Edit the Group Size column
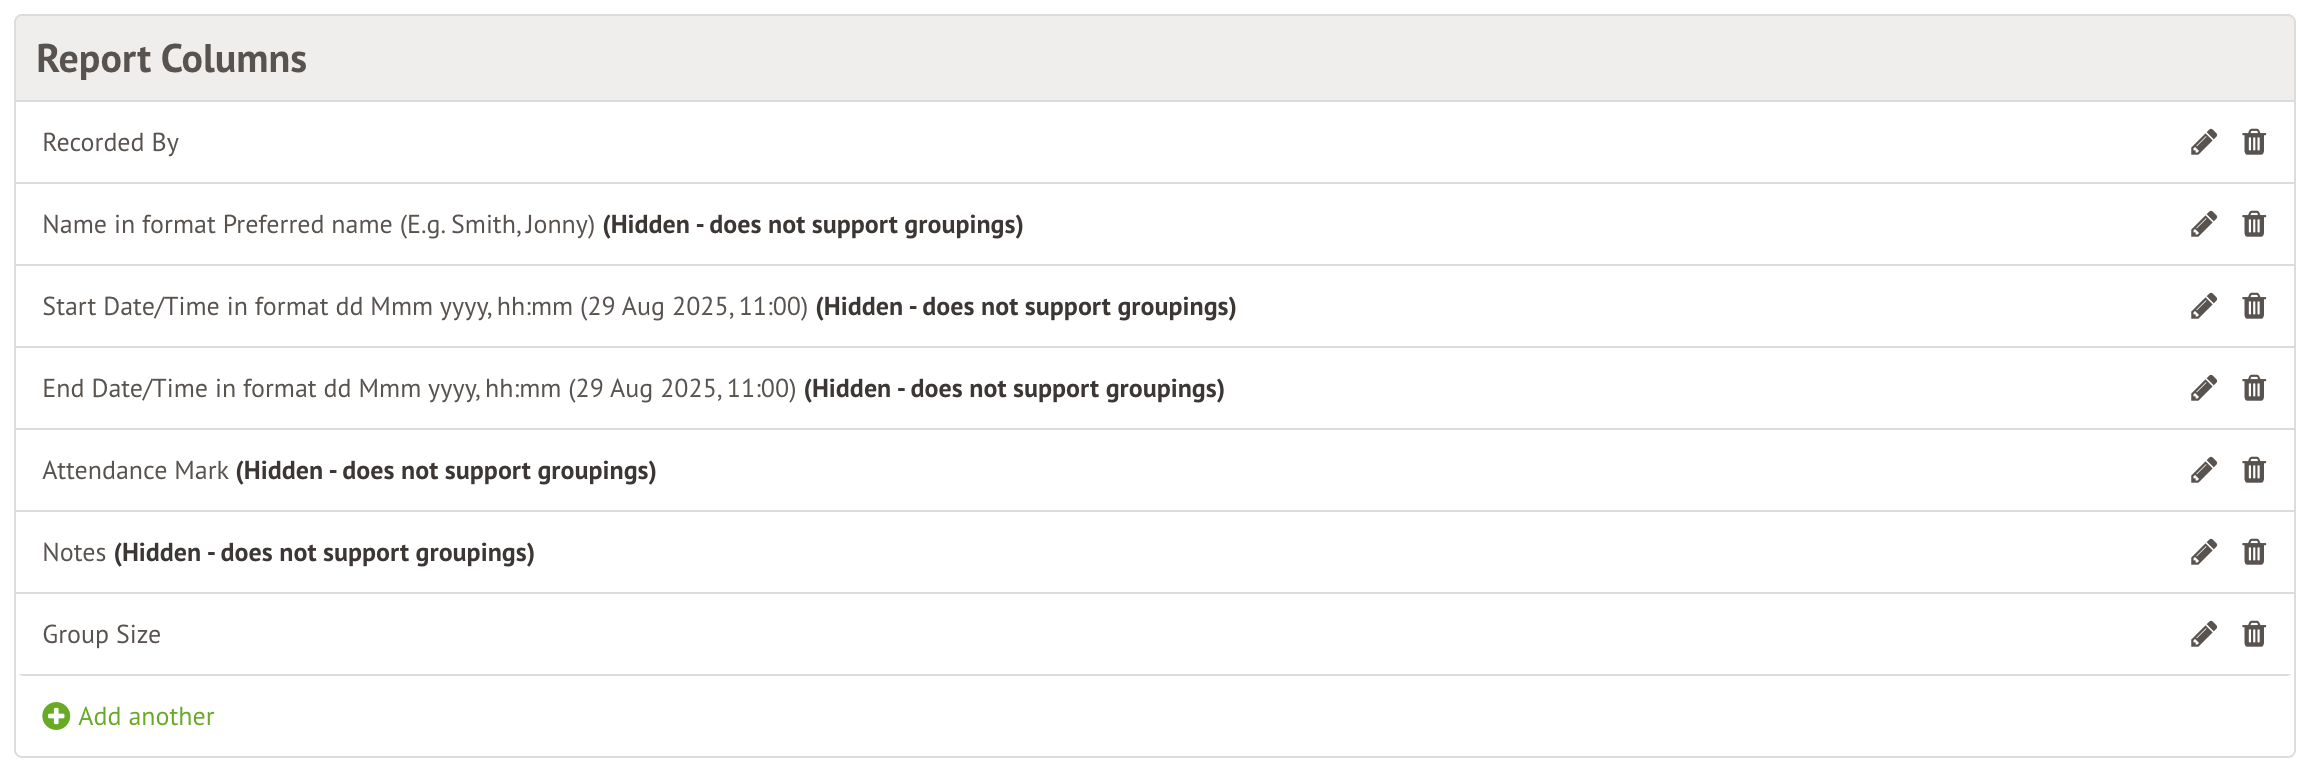 point(2203,634)
